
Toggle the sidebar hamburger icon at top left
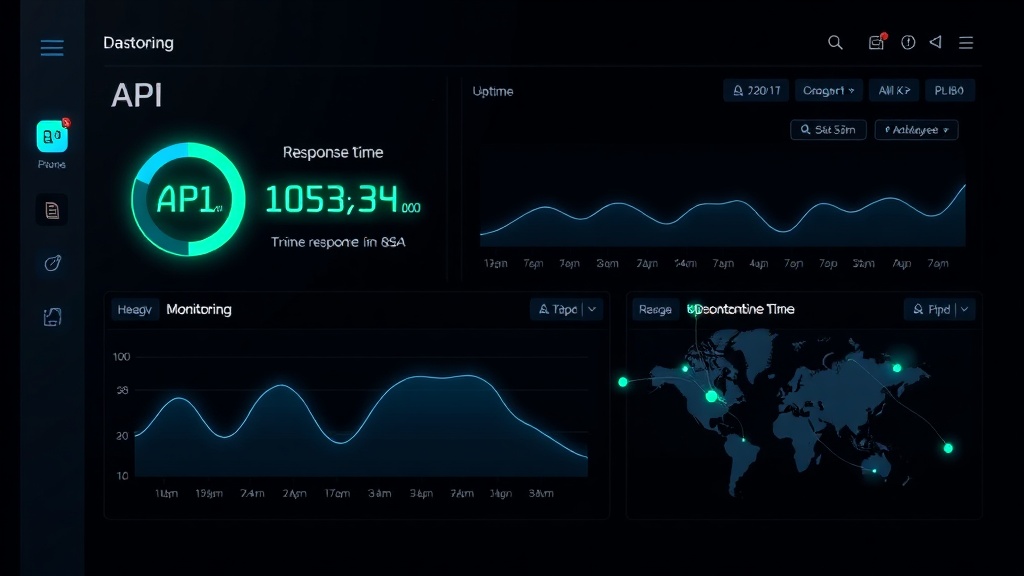[x=51, y=47]
